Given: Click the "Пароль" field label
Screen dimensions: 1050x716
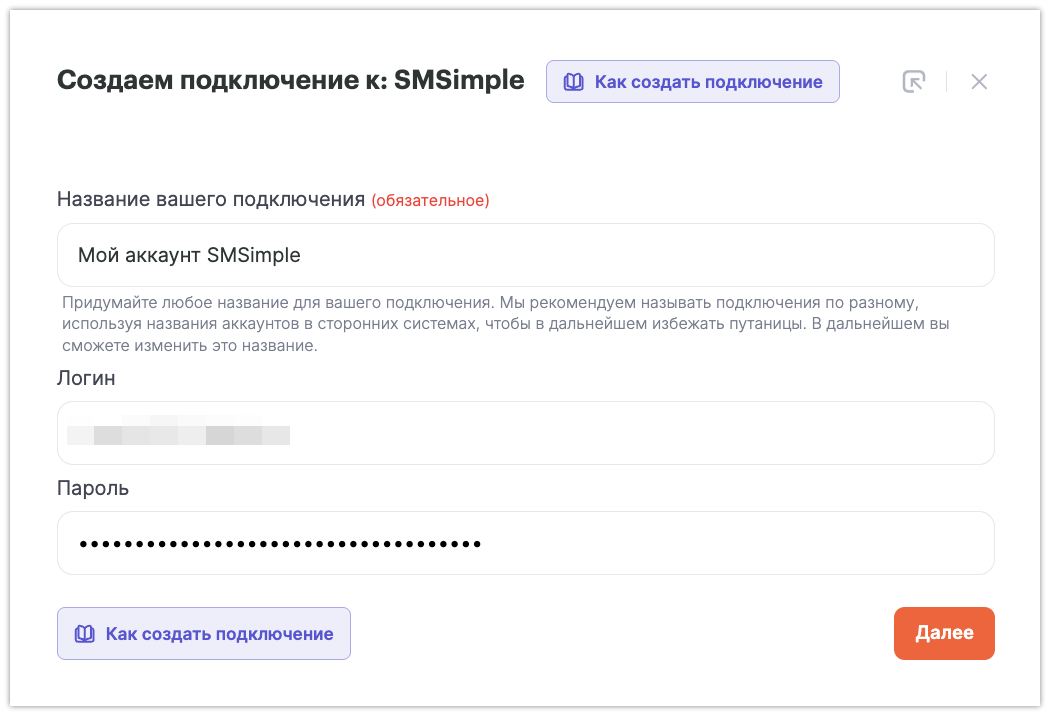Looking at the screenshot, I should (93, 489).
